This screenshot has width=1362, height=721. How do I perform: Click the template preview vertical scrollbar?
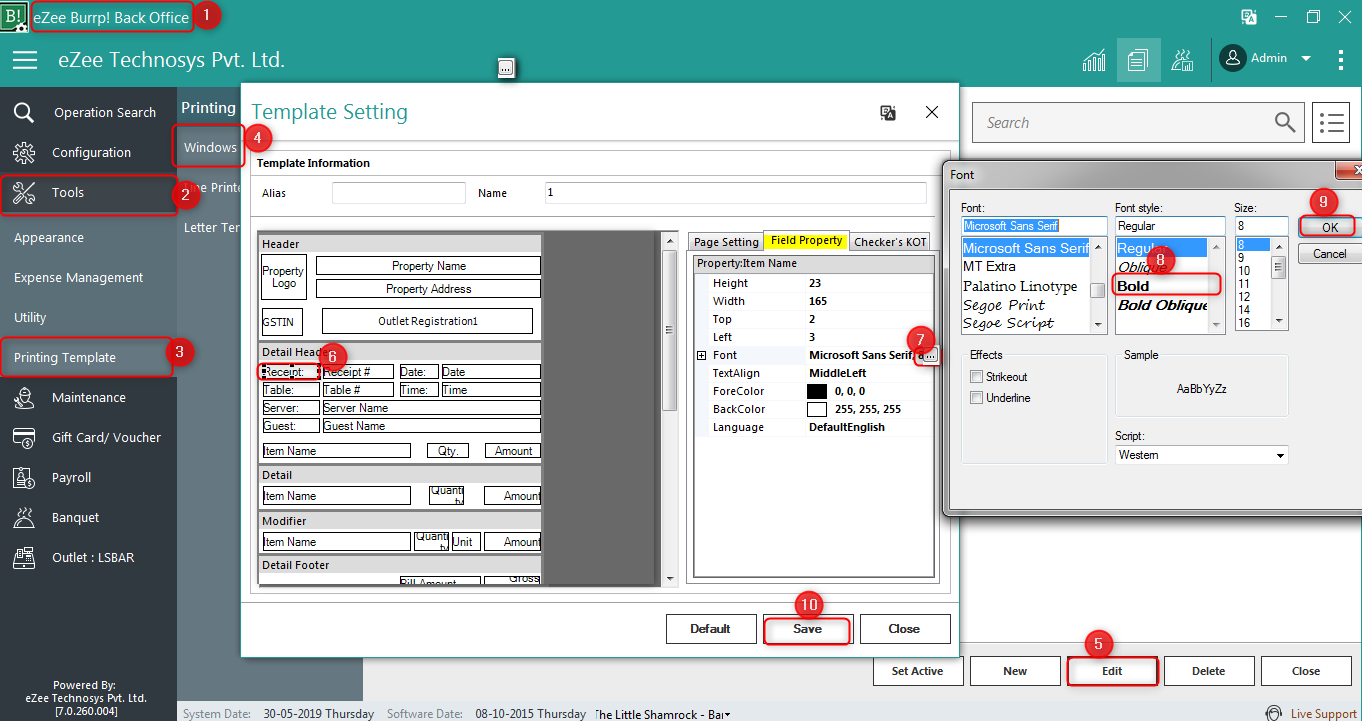pyautogui.click(x=670, y=408)
